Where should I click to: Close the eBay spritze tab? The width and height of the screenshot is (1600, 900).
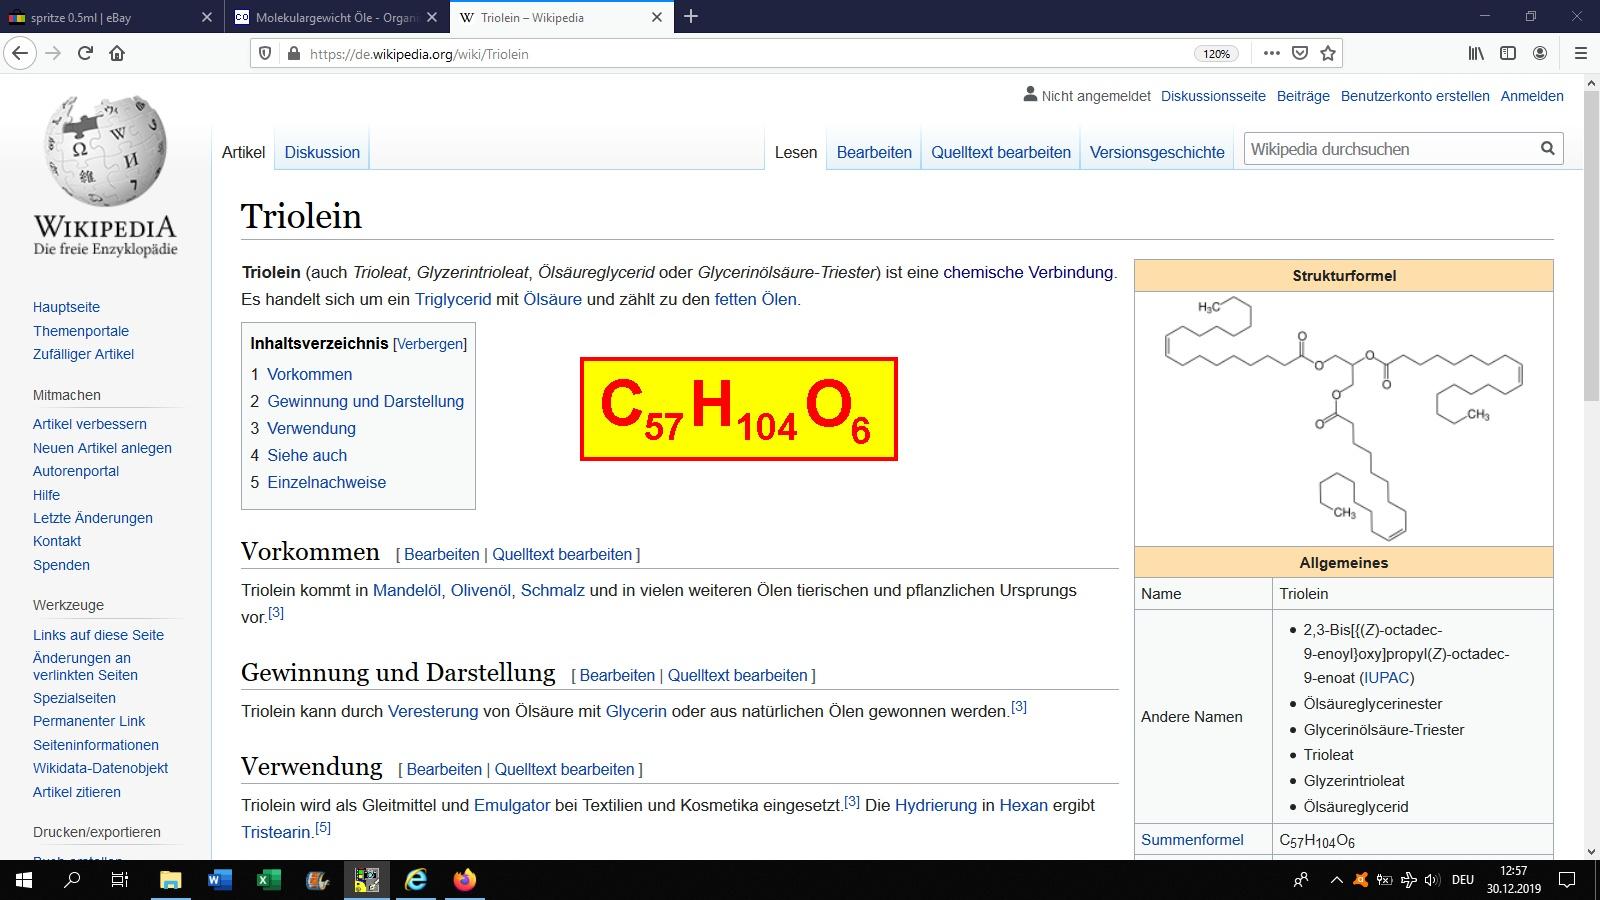tap(207, 17)
